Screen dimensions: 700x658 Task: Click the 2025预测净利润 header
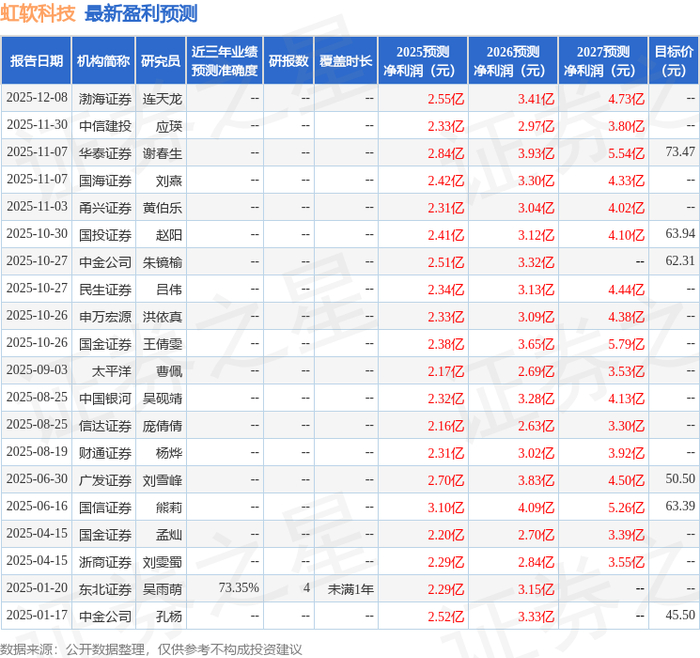(x=423, y=61)
